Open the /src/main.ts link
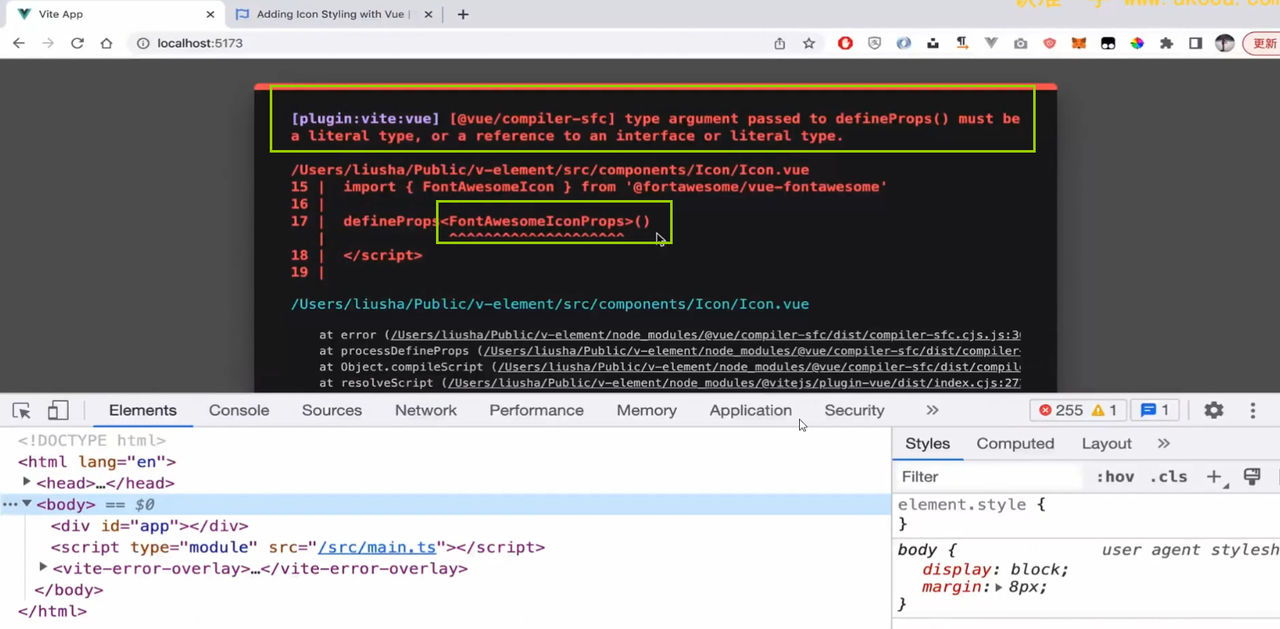Screen dimensions: 1280x629 click(377, 547)
